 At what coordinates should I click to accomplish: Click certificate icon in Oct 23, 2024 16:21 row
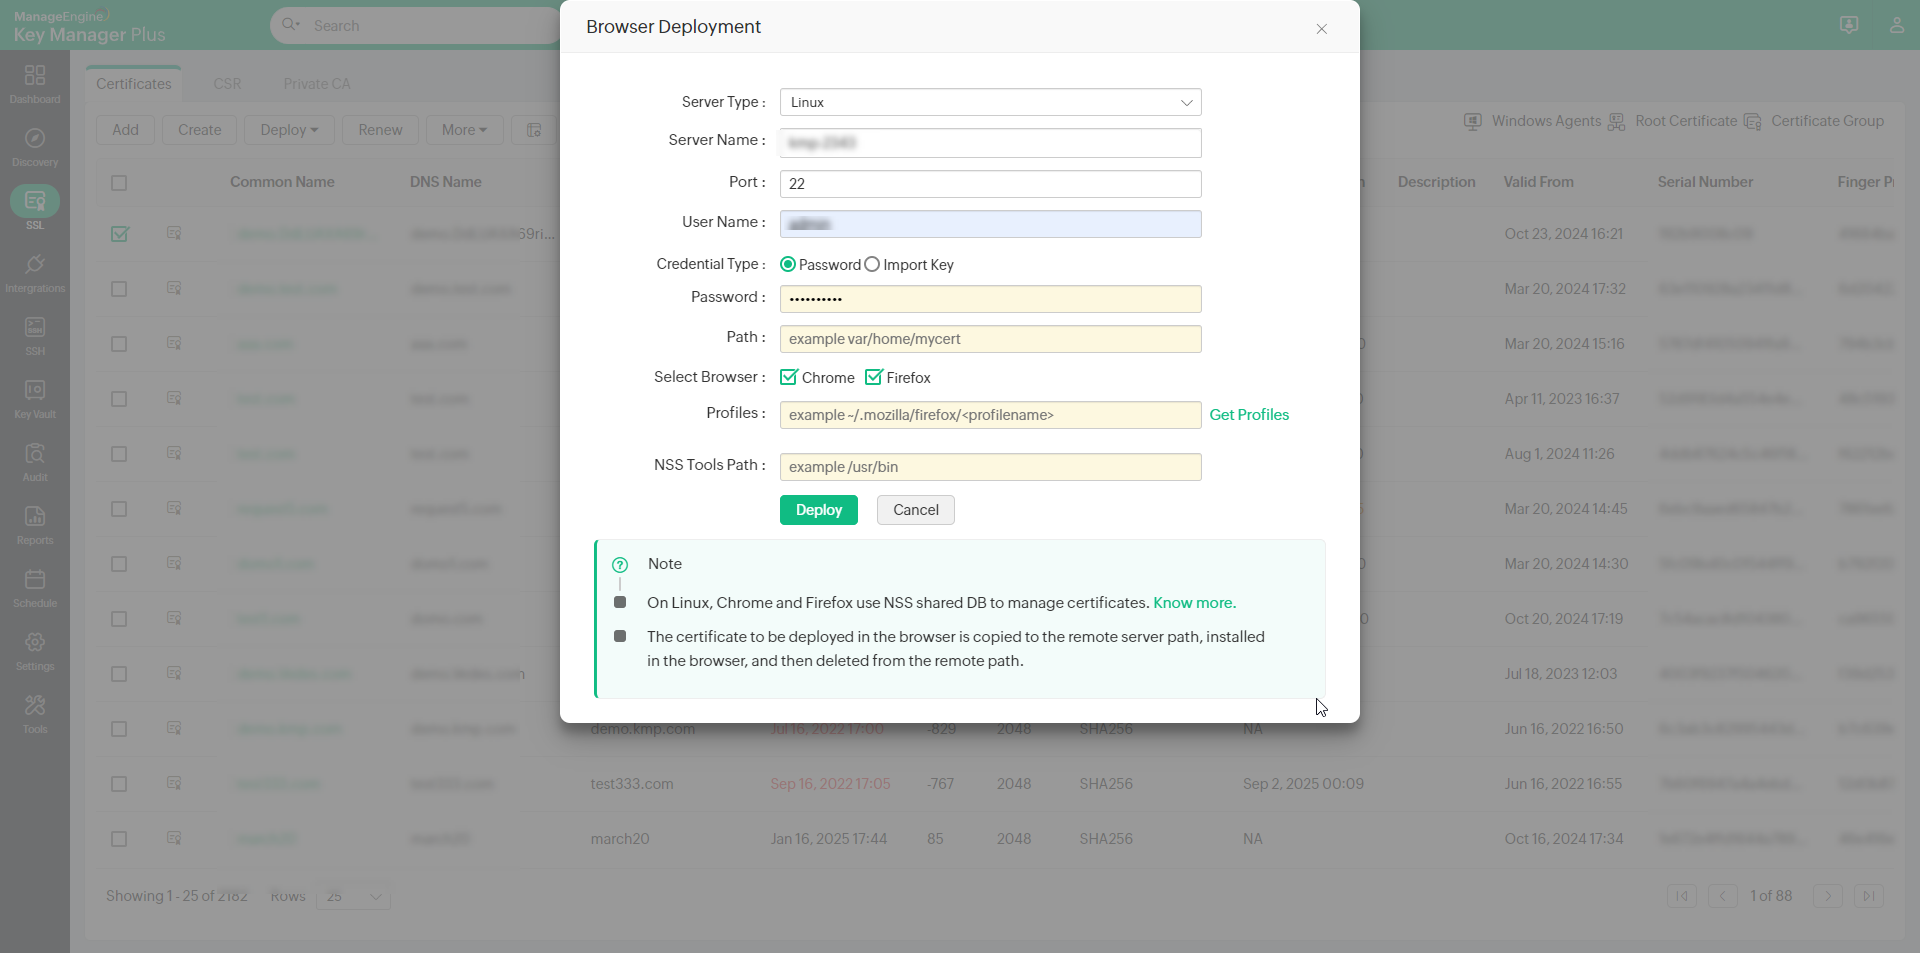(x=174, y=233)
